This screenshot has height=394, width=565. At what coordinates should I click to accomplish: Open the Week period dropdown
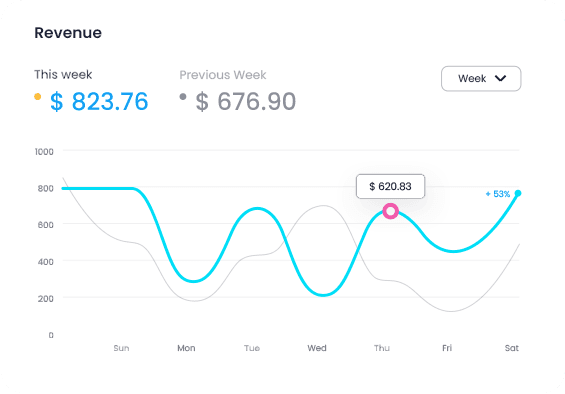(481, 79)
